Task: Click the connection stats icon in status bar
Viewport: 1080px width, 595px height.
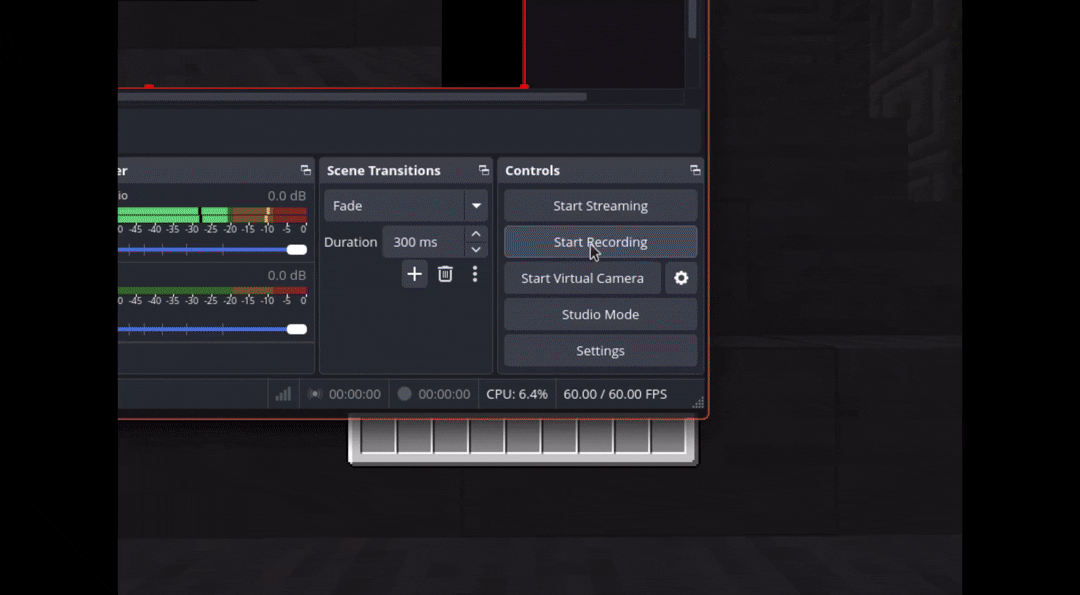Action: 282,393
